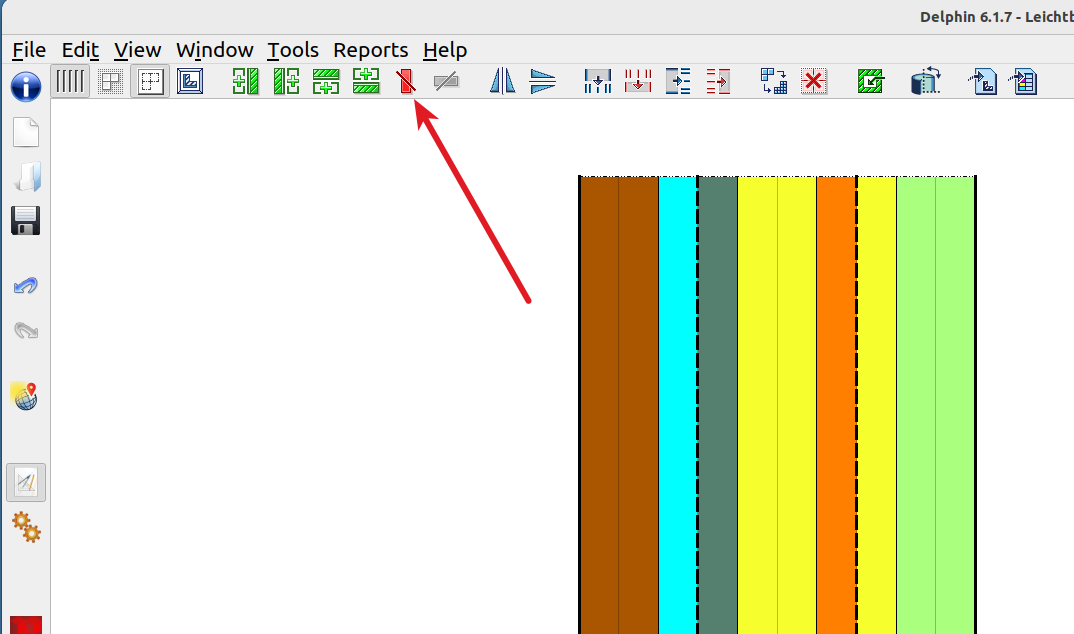Click the blue rightward row arrow icon

(678, 81)
